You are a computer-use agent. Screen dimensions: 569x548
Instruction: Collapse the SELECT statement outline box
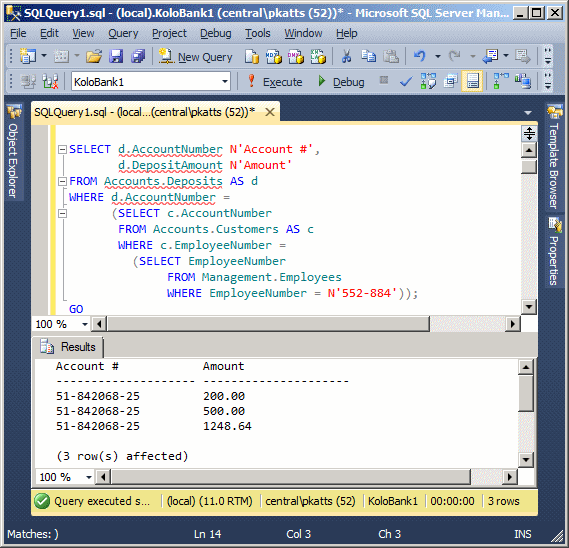pyautogui.click(x=62, y=149)
